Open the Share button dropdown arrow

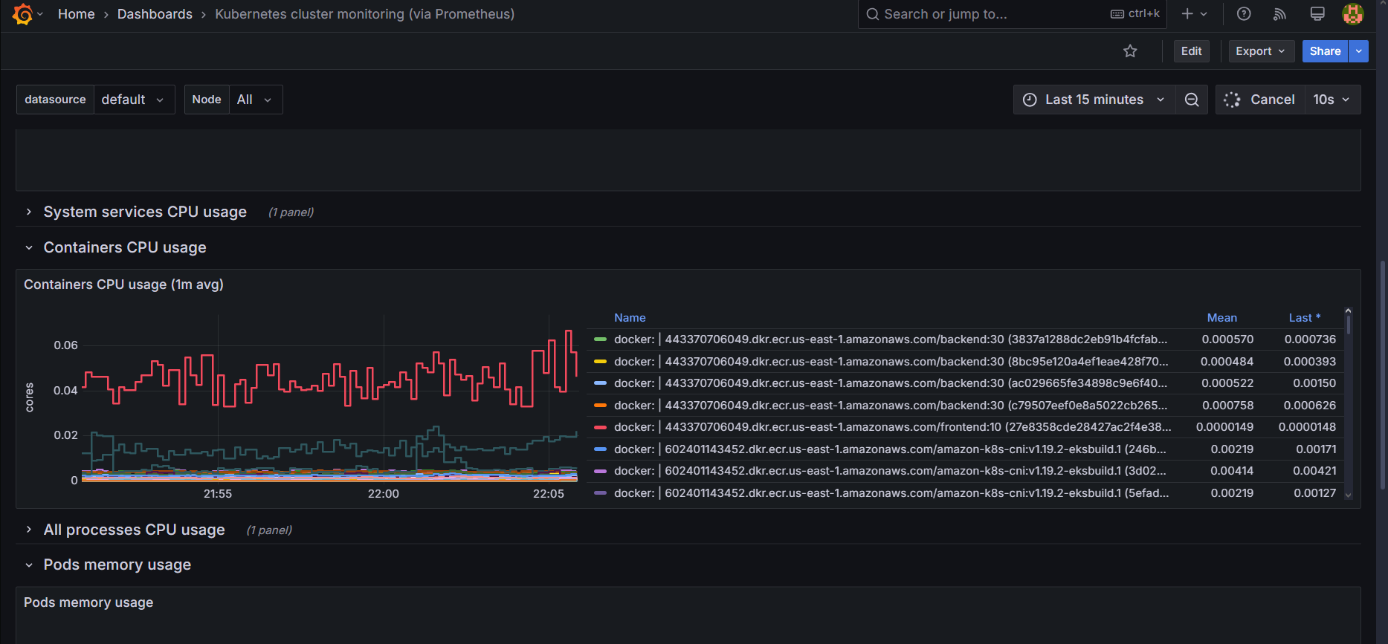(x=1358, y=51)
